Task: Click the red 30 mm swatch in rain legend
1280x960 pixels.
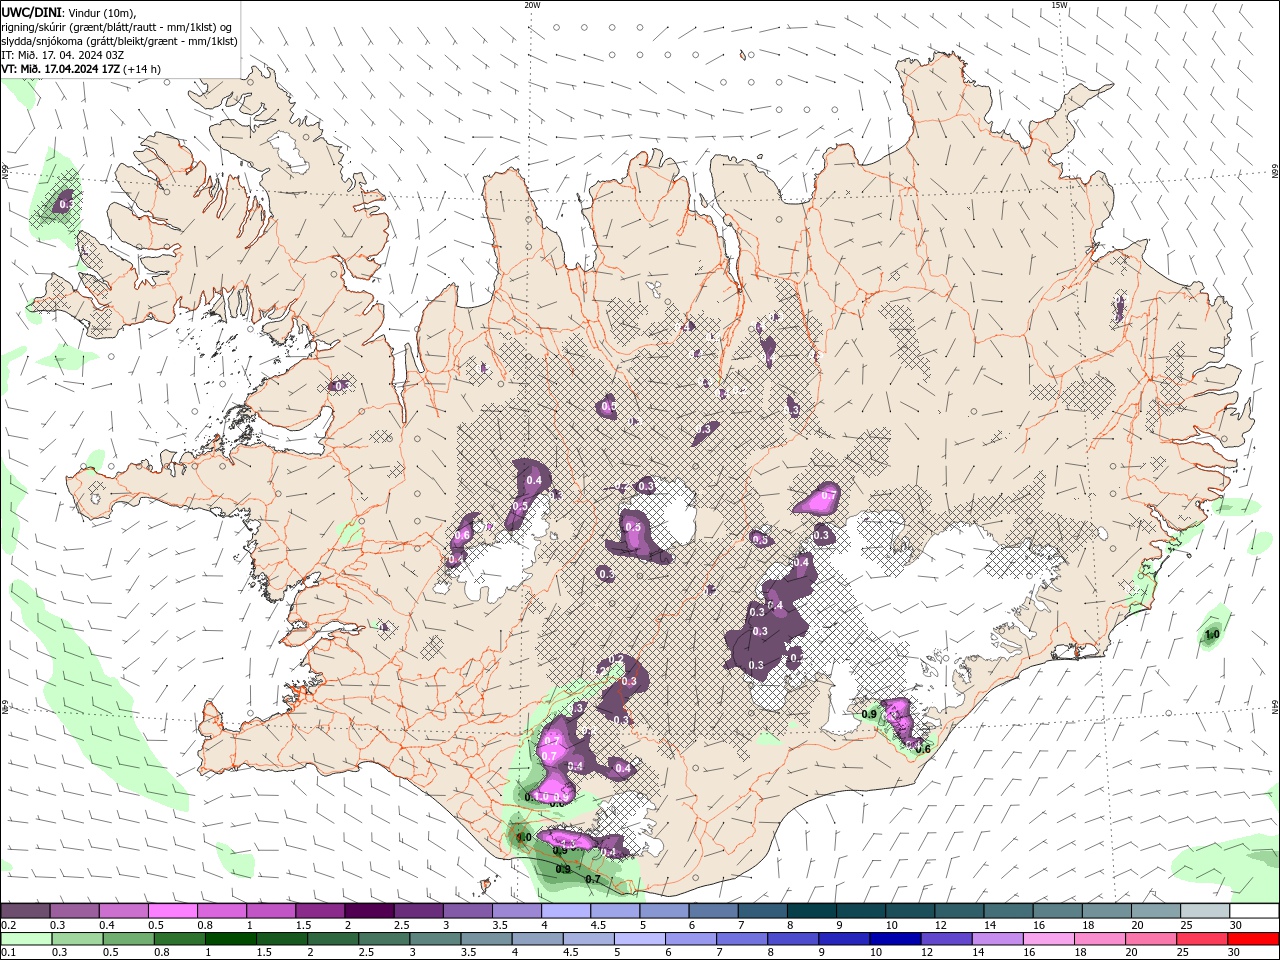Action: [x=1253, y=939]
